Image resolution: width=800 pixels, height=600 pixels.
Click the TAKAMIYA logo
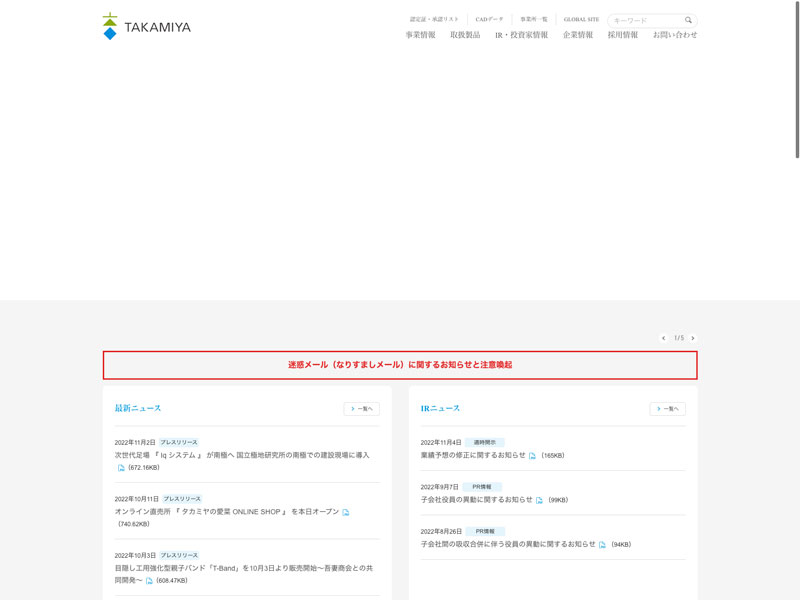146,27
